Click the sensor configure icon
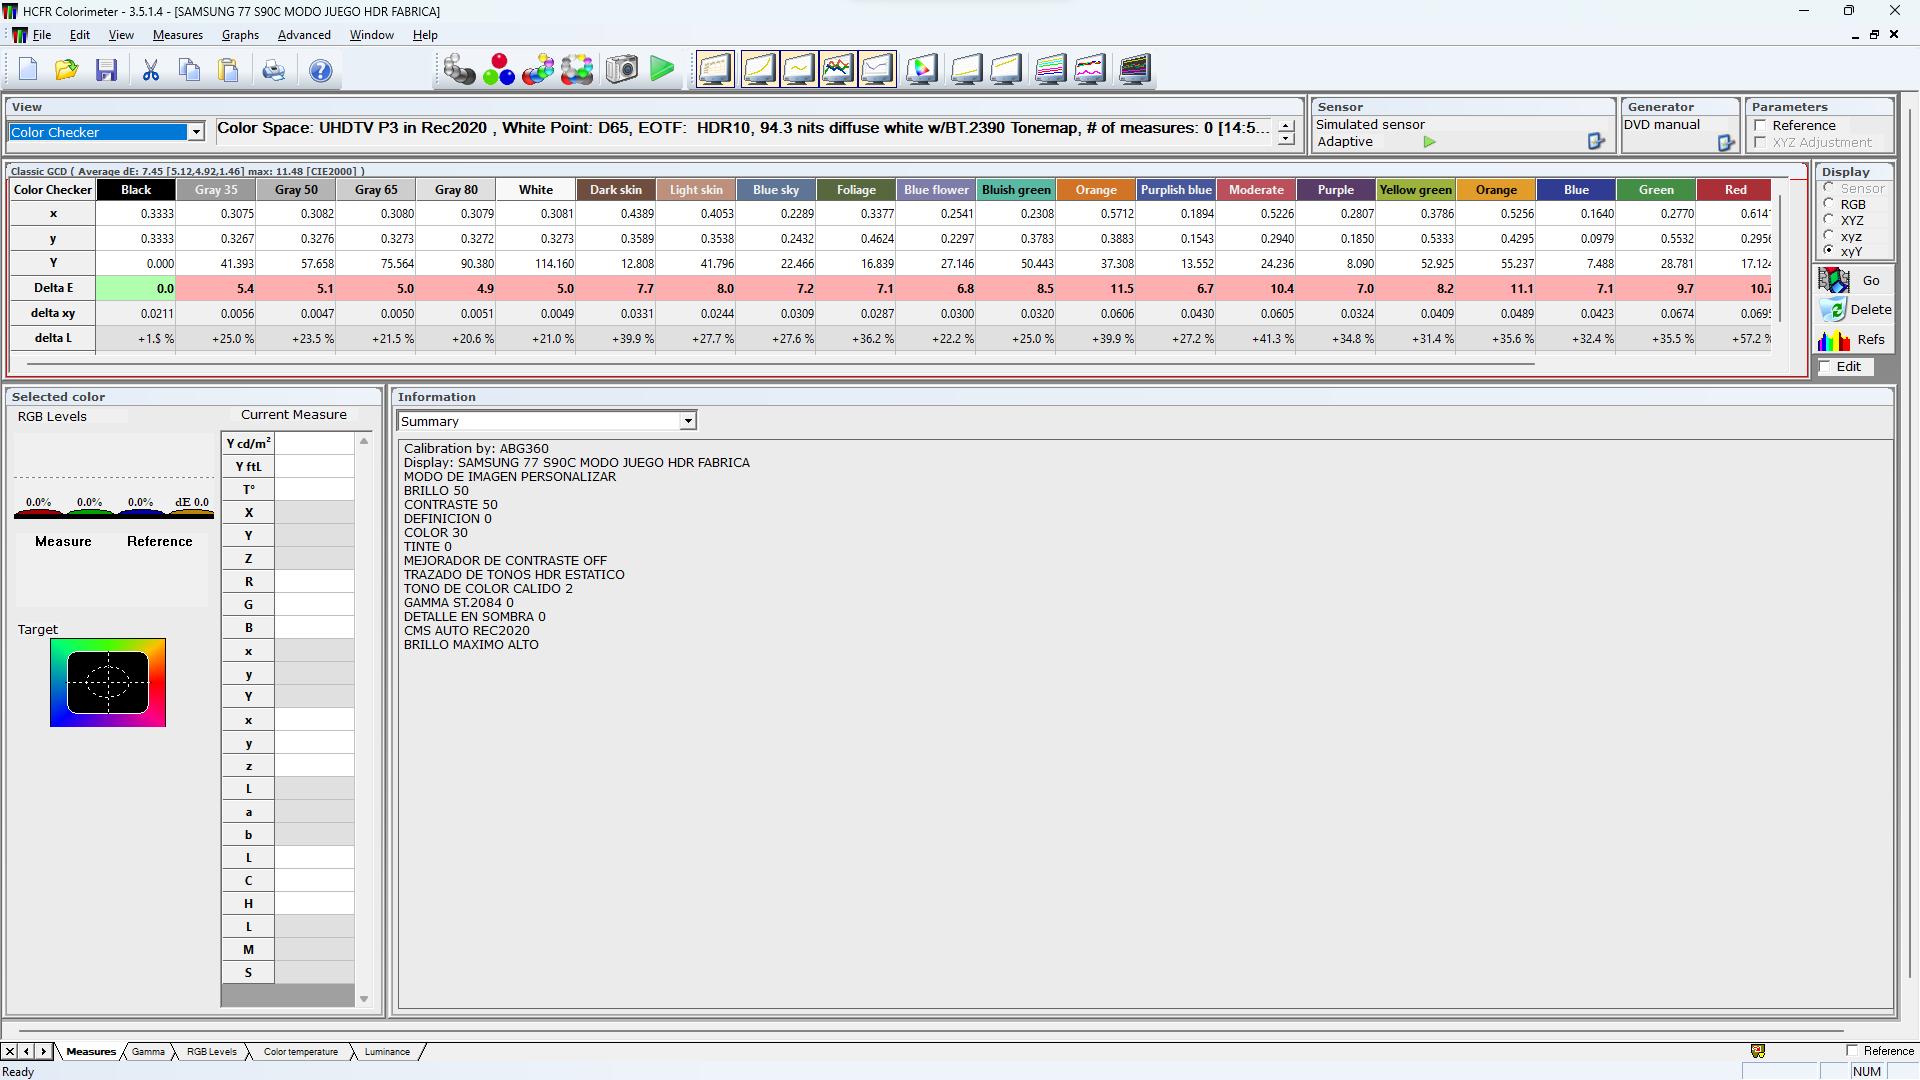Image resolution: width=1920 pixels, height=1080 pixels. point(1596,142)
